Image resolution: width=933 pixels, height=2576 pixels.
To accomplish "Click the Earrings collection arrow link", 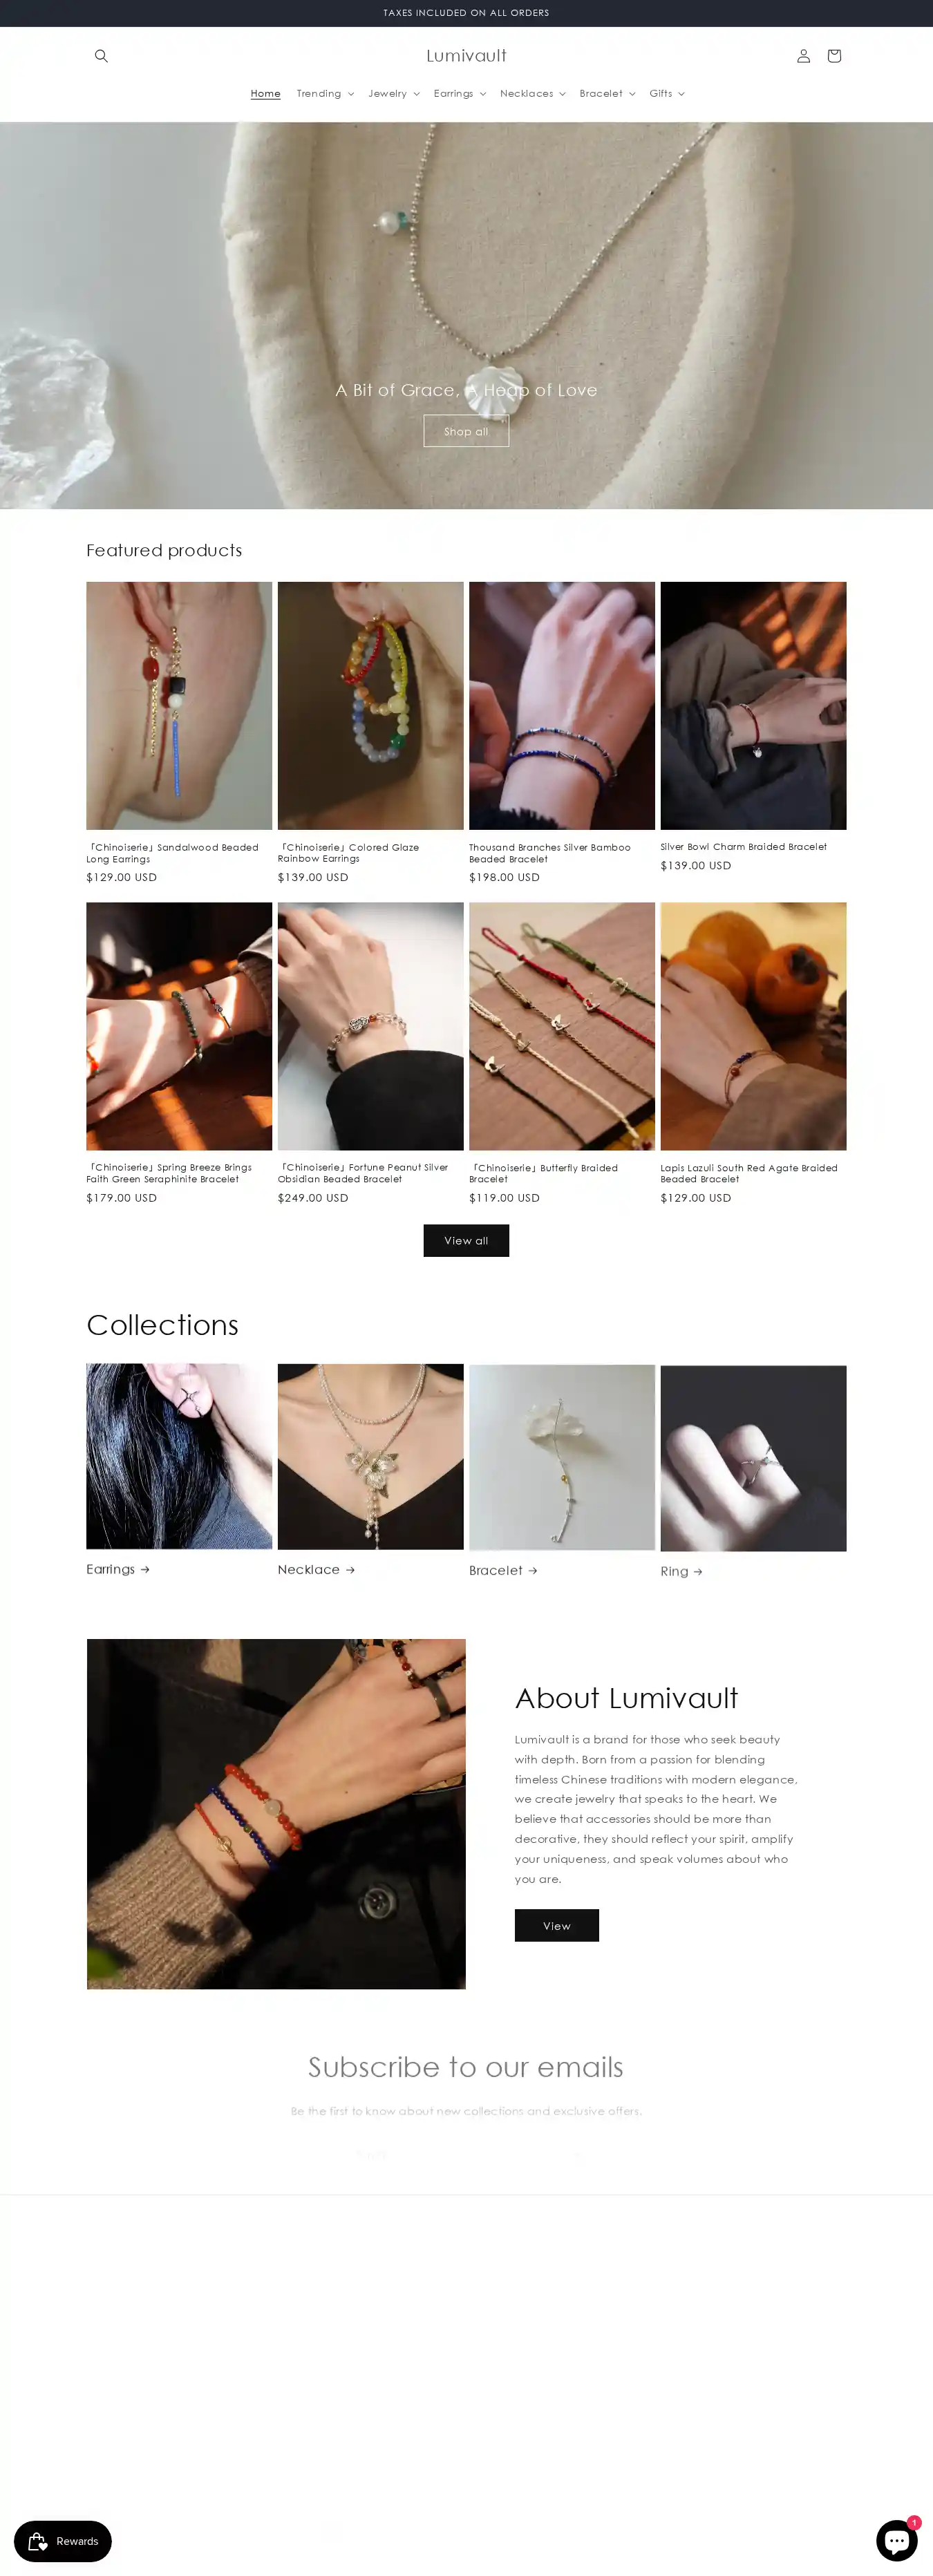I will tap(118, 1569).
